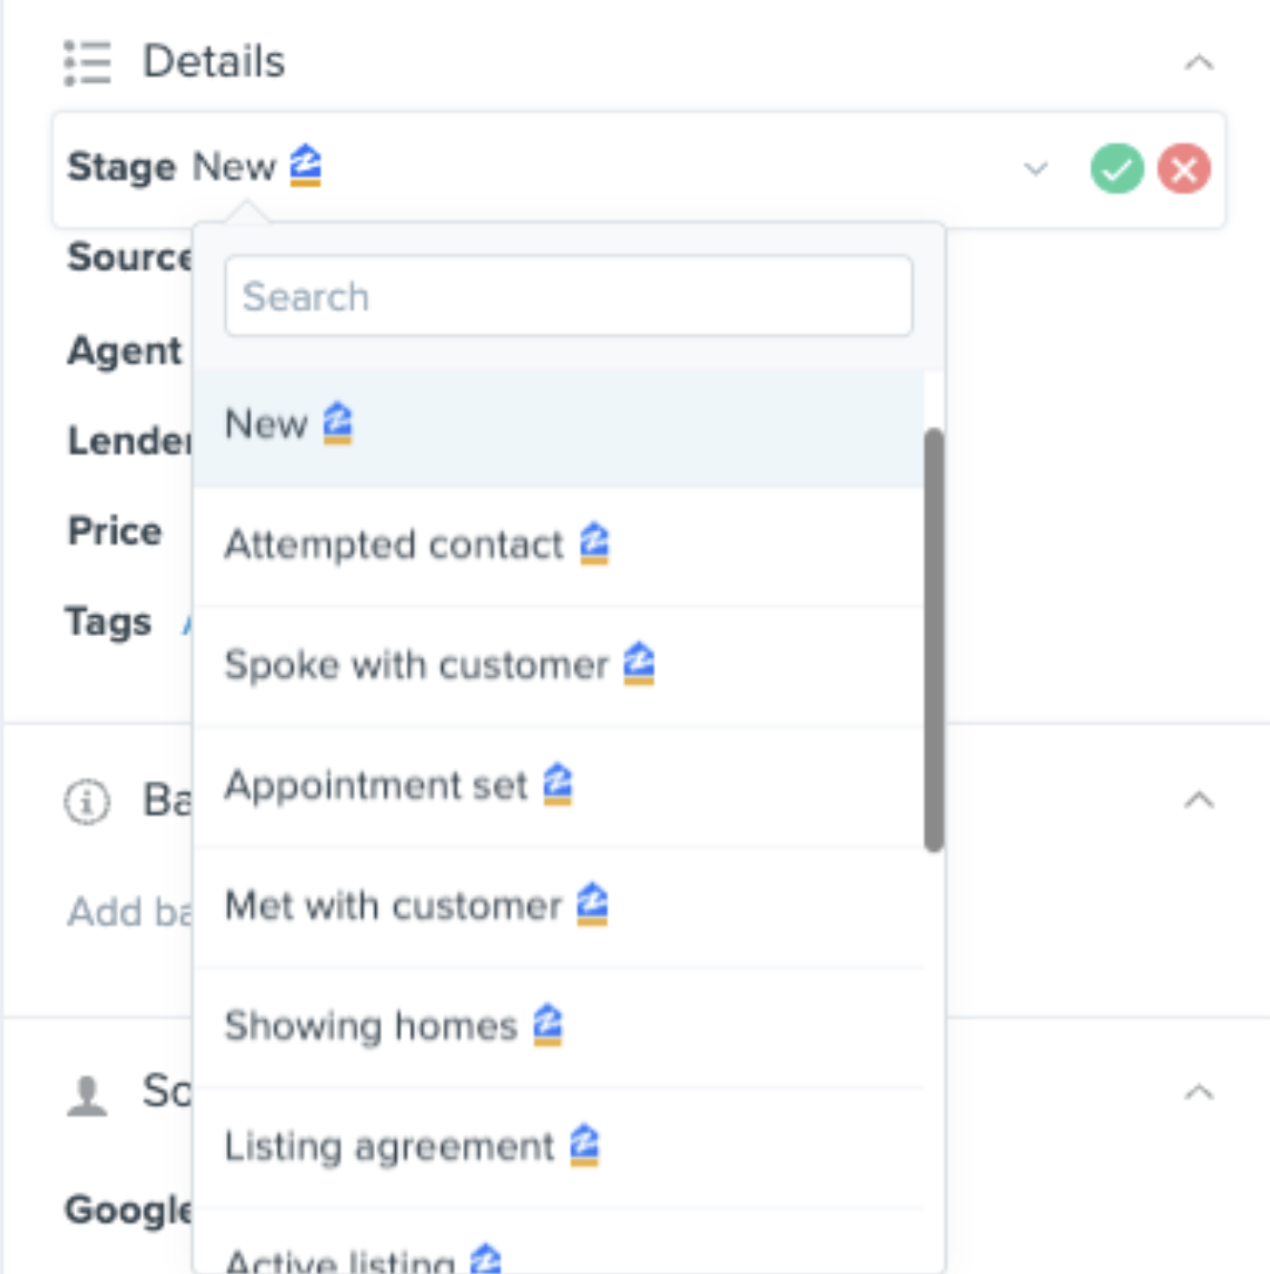
Task: Click the person silhouette icon
Action: [x=87, y=1095]
